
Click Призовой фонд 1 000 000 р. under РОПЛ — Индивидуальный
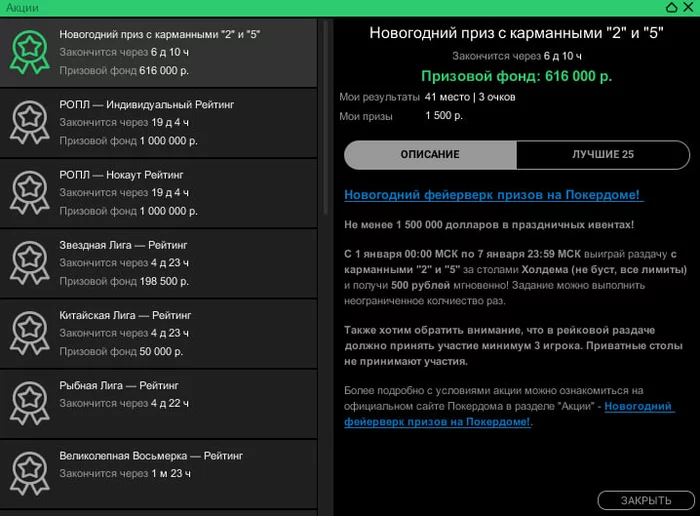tap(129, 141)
